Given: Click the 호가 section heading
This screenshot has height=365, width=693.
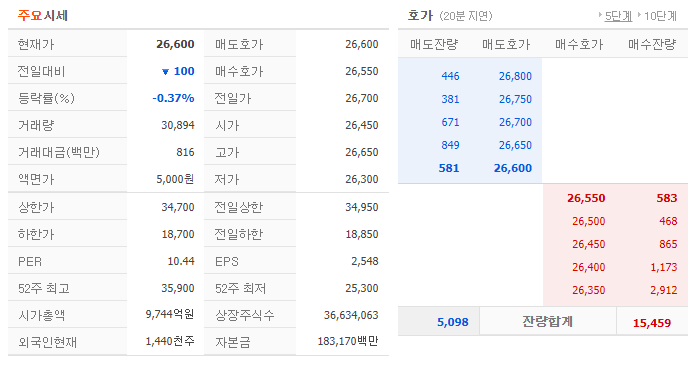Looking at the screenshot, I should [420, 16].
